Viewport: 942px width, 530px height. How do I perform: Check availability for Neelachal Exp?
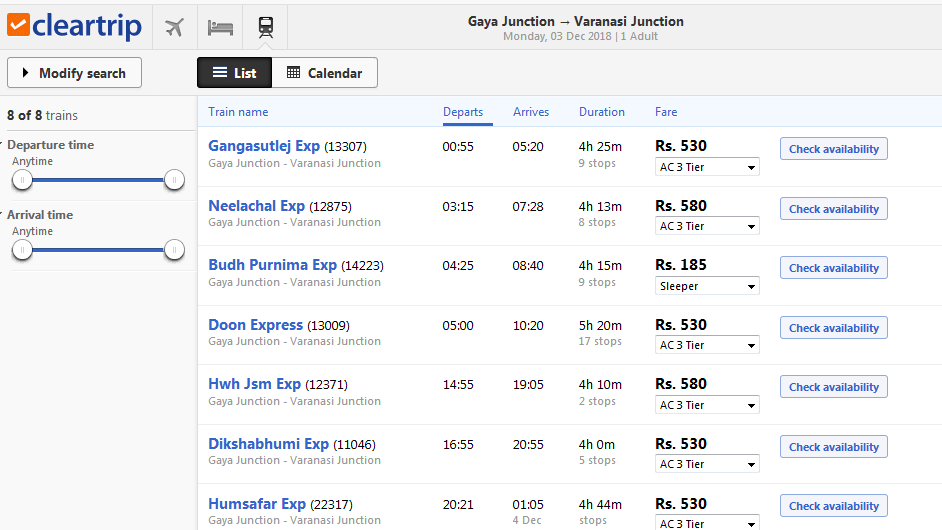tap(834, 209)
